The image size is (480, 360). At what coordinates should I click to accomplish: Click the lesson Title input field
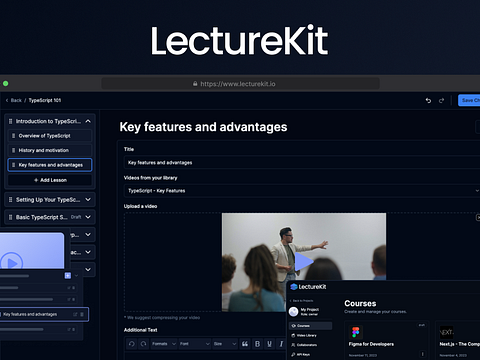pos(302,163)
